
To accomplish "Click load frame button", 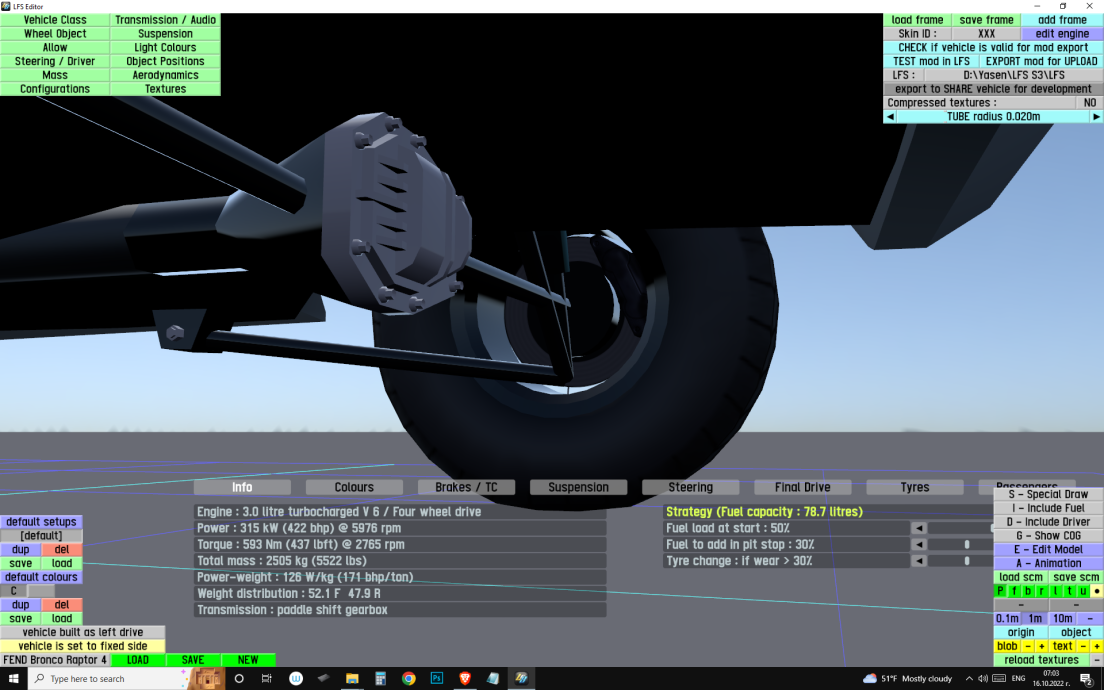I will (x=917, y=20).
